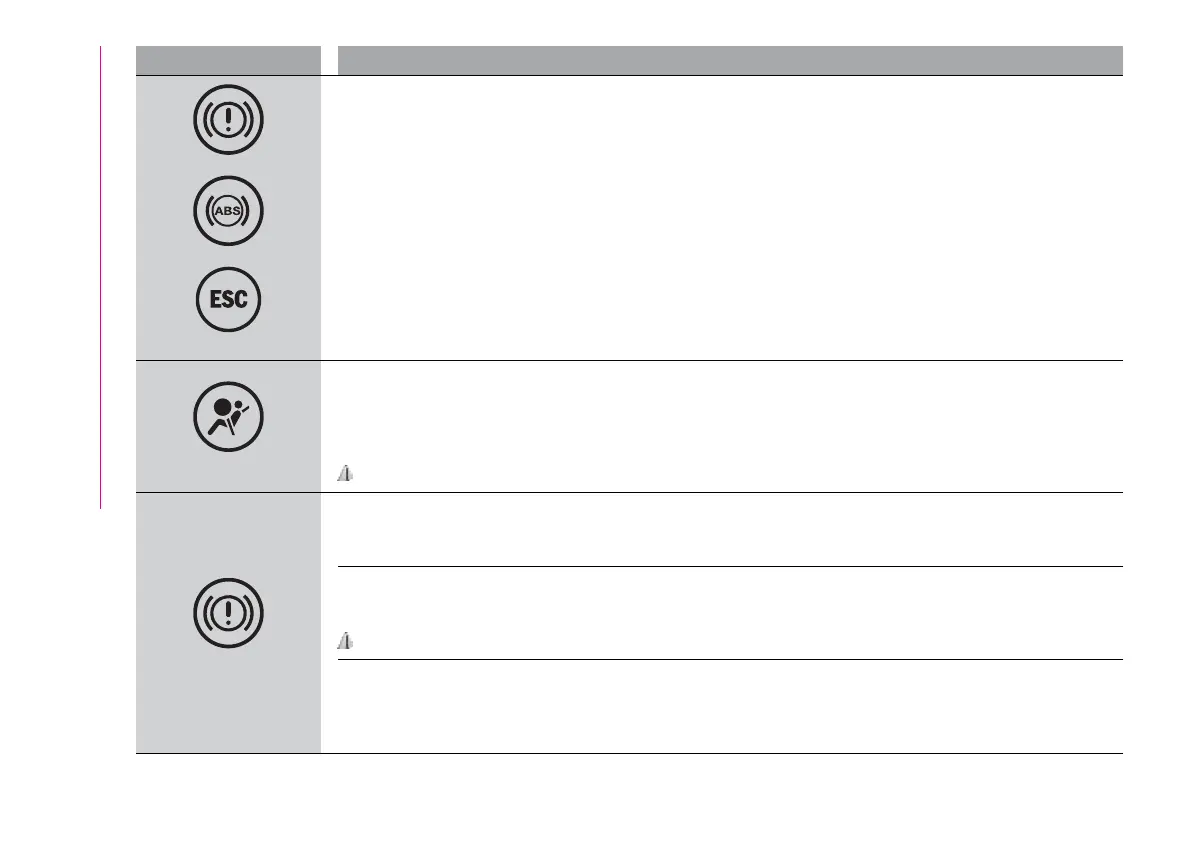Click the bottom border line of the table
The height and width of the screenshot is (842, 1191).
pos(630,753)
